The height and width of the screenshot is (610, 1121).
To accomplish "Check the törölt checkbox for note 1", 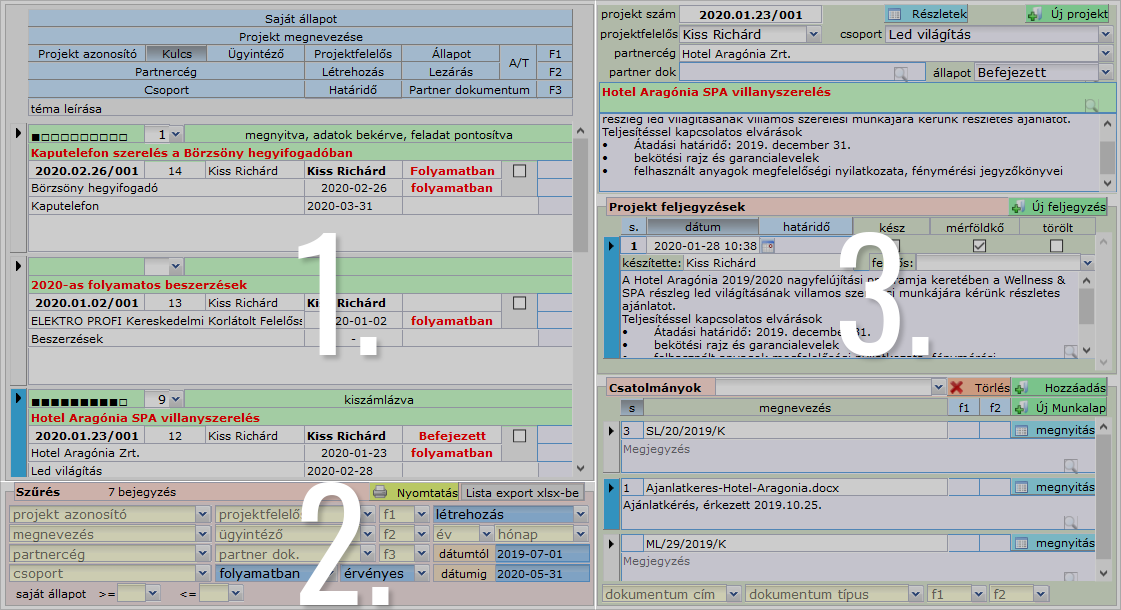I will (x=1056, y=246).
